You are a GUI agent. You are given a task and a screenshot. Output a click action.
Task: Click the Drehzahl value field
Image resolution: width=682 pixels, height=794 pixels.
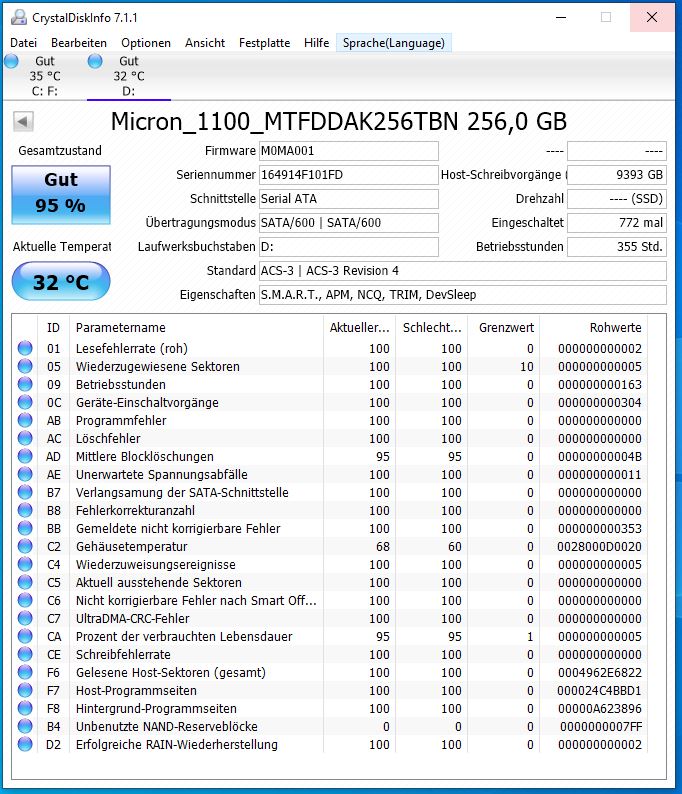click(617, 198)
